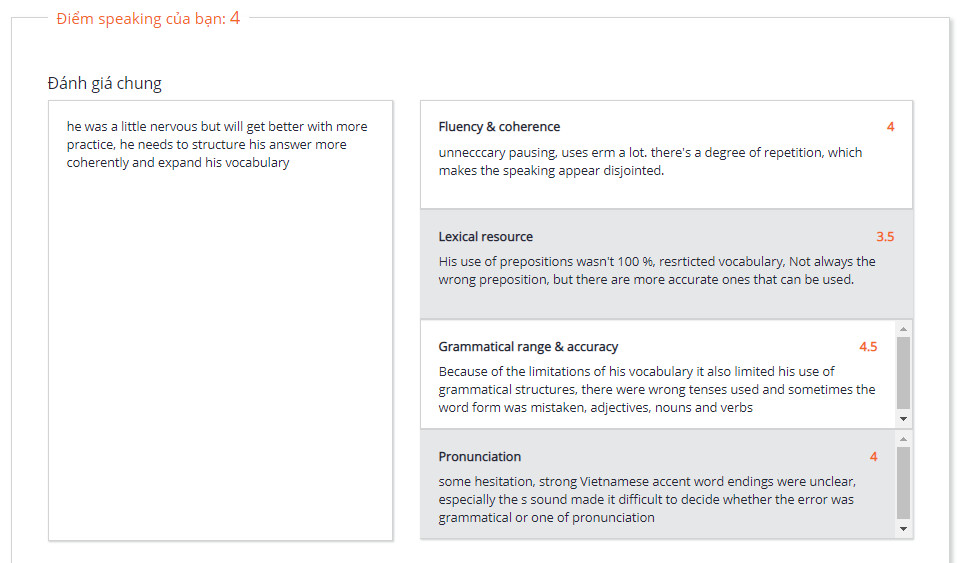975x563 pixels.
Task: Click the Pronunciation section heading
Action: (479, 457)
